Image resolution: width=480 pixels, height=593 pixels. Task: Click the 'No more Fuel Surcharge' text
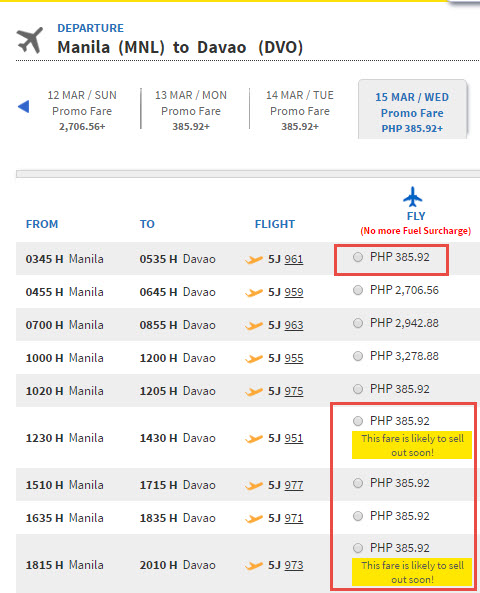[x=415, y=231]
